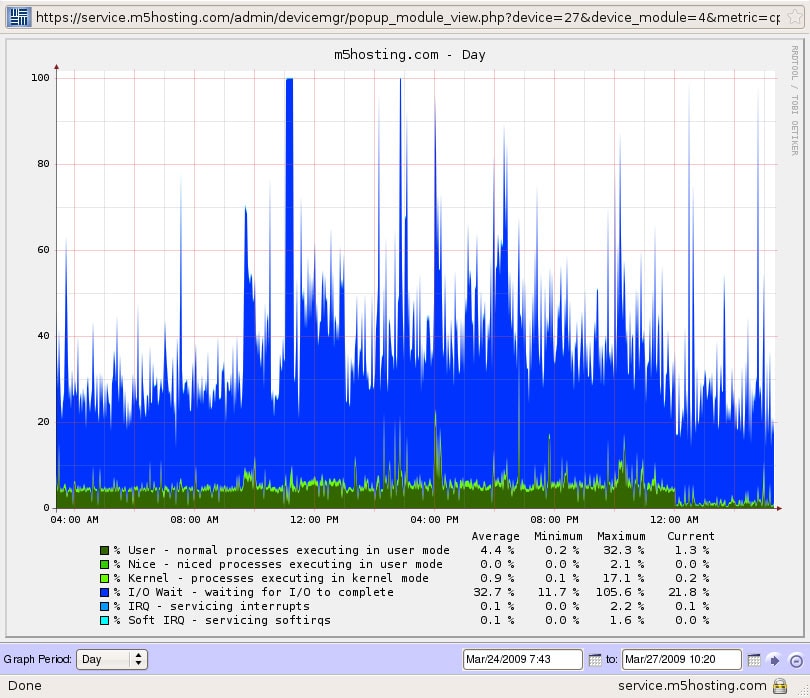Screen dimensions: 810x698
Task: Click the Nice legend color swatch
Action: [x=104, y=564]
